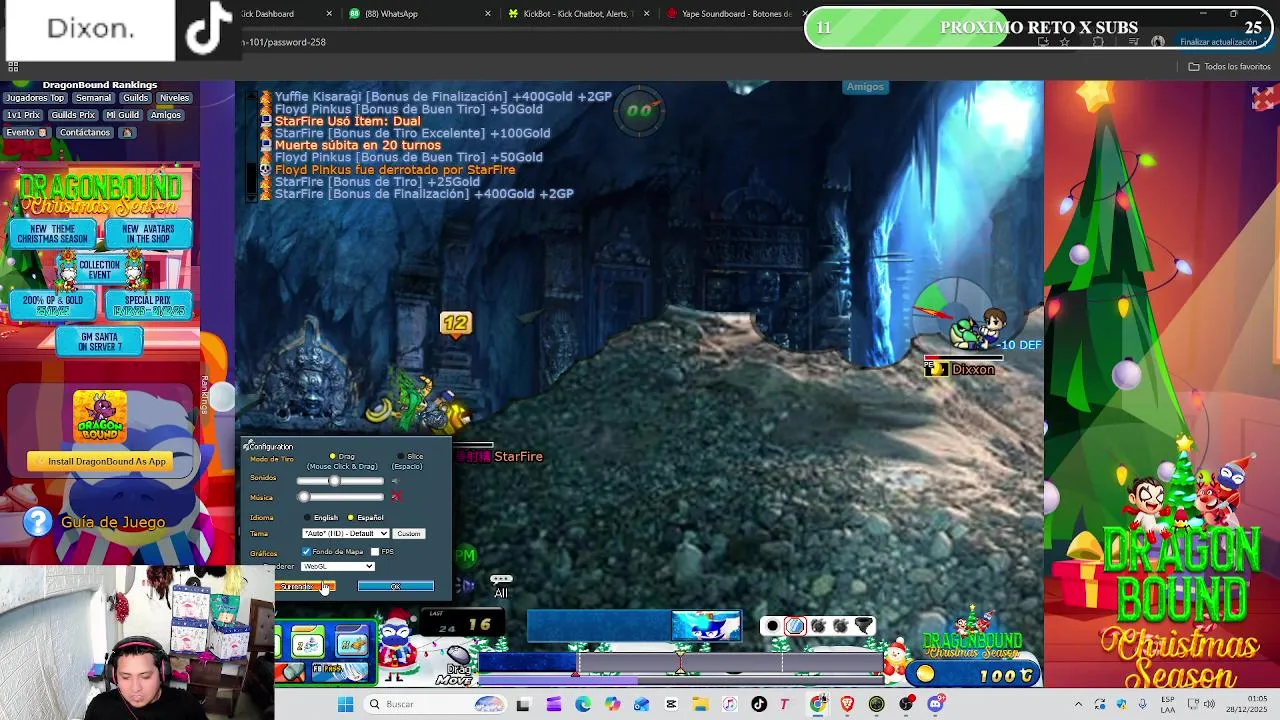This screenshot has width=1280, height=720.
Task: Switch to the WhatsApp browser tab
Action: tap(420, 14)
